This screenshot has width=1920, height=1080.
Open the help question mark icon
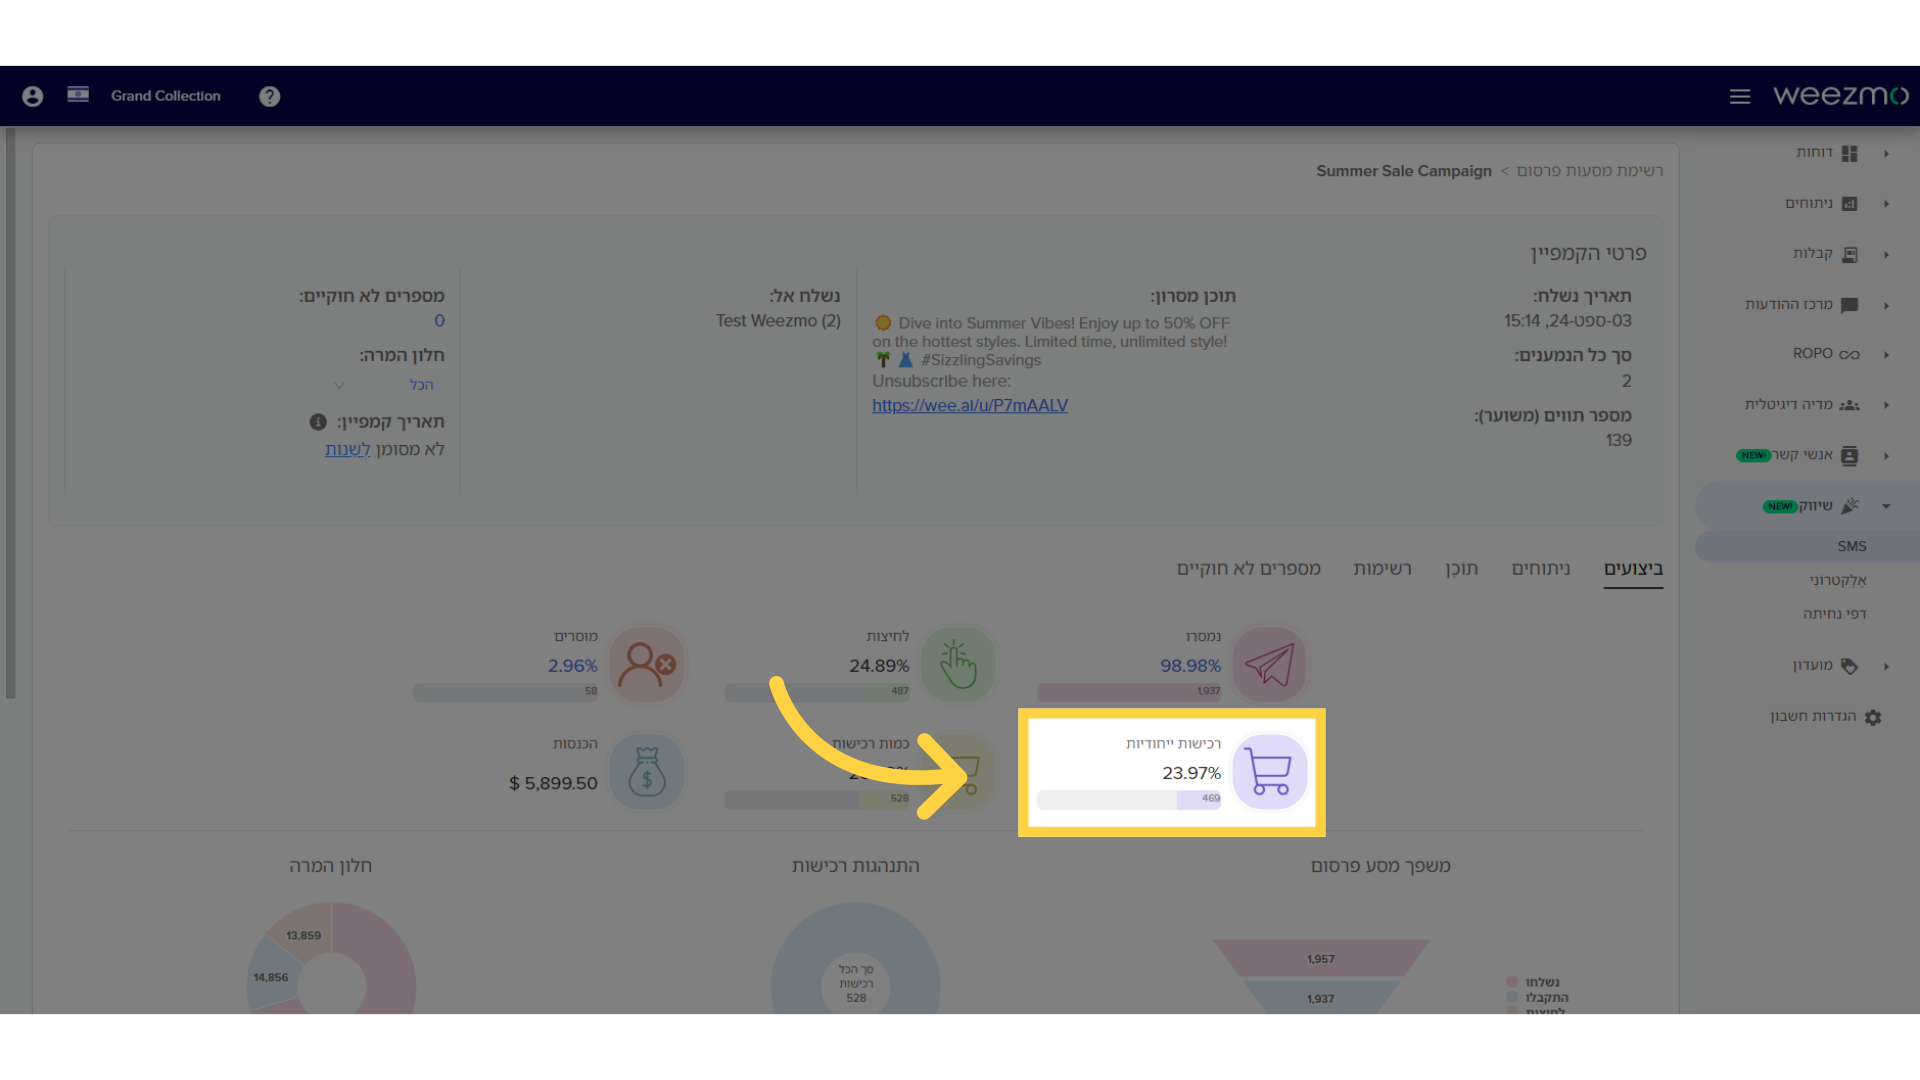[269, 96]
